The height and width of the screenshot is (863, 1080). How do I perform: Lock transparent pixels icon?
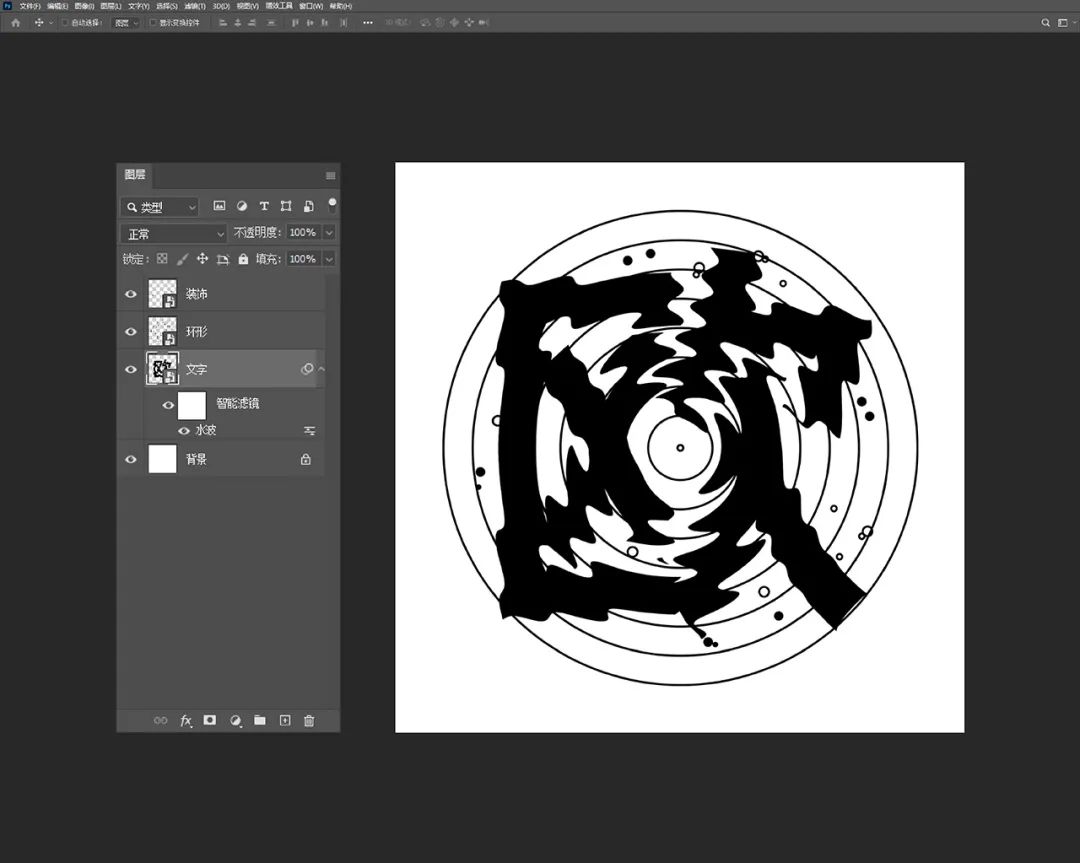(x=162, y=259)
